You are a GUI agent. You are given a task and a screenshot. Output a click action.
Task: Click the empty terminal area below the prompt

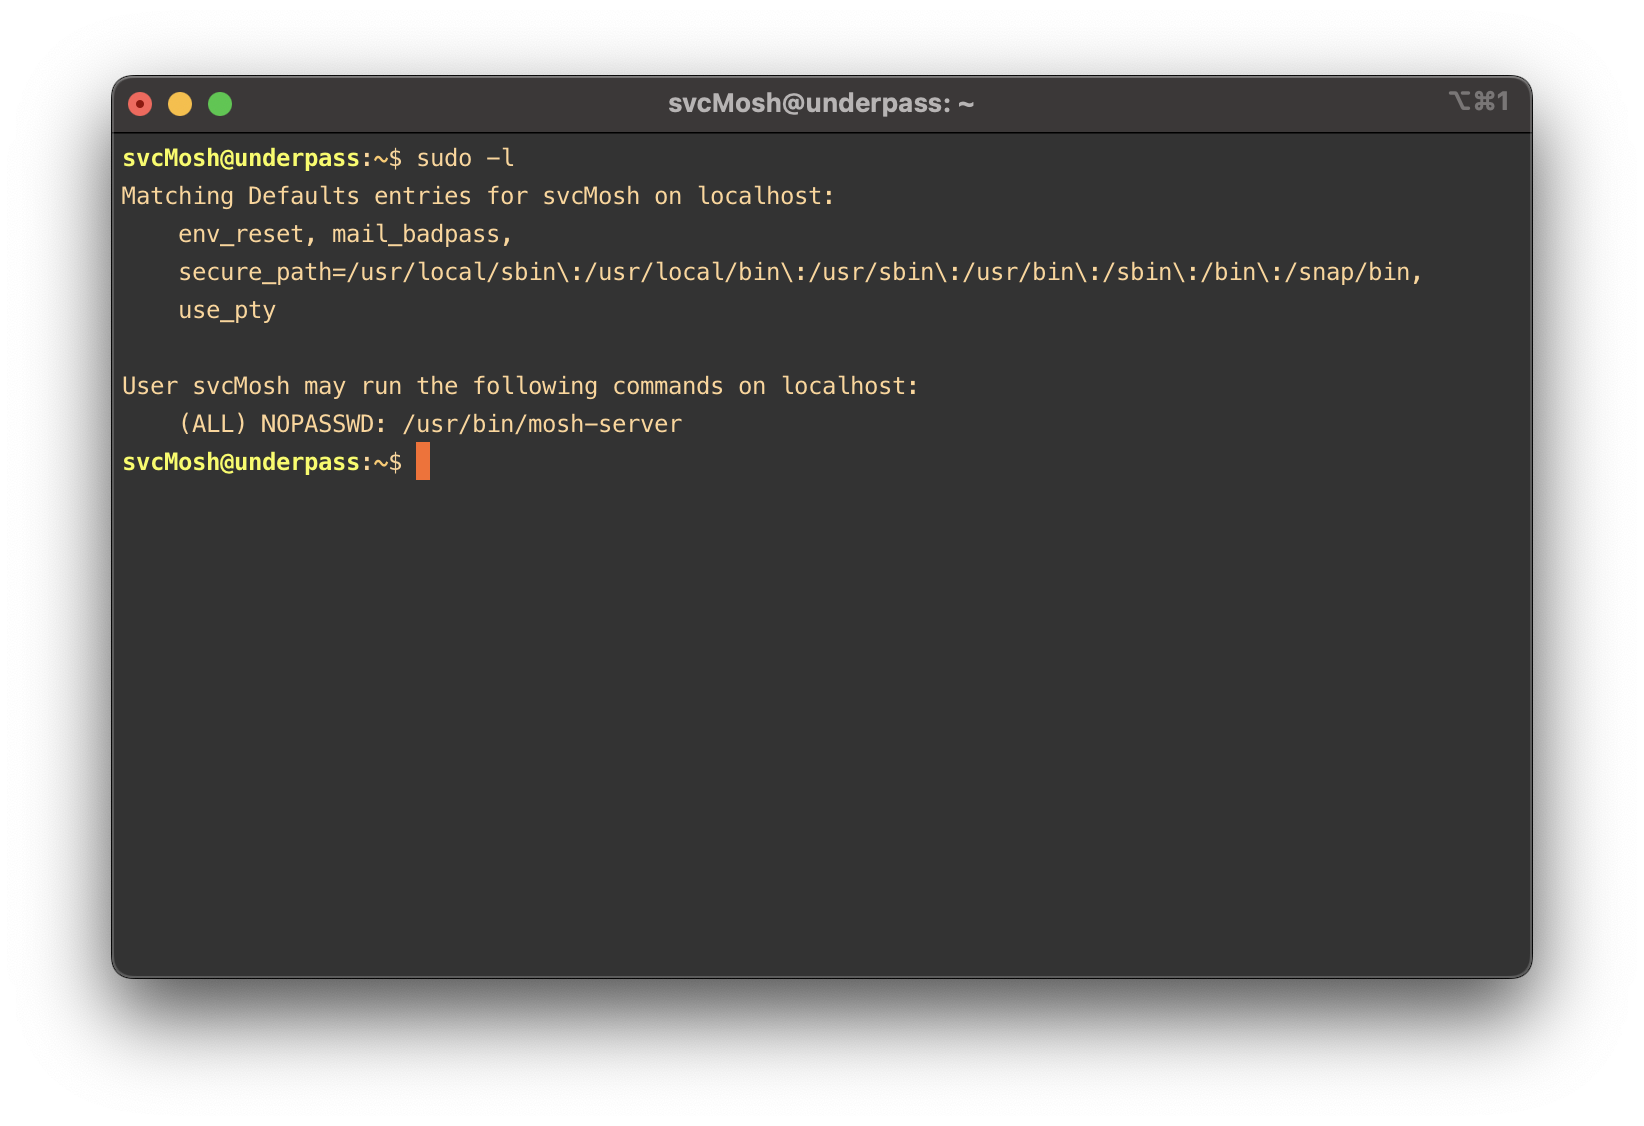[820, 720]
